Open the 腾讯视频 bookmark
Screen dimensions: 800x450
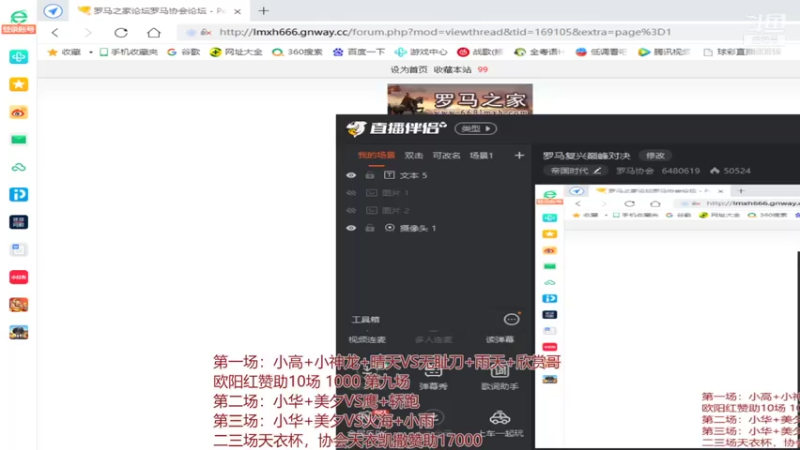tap(664, 52)
